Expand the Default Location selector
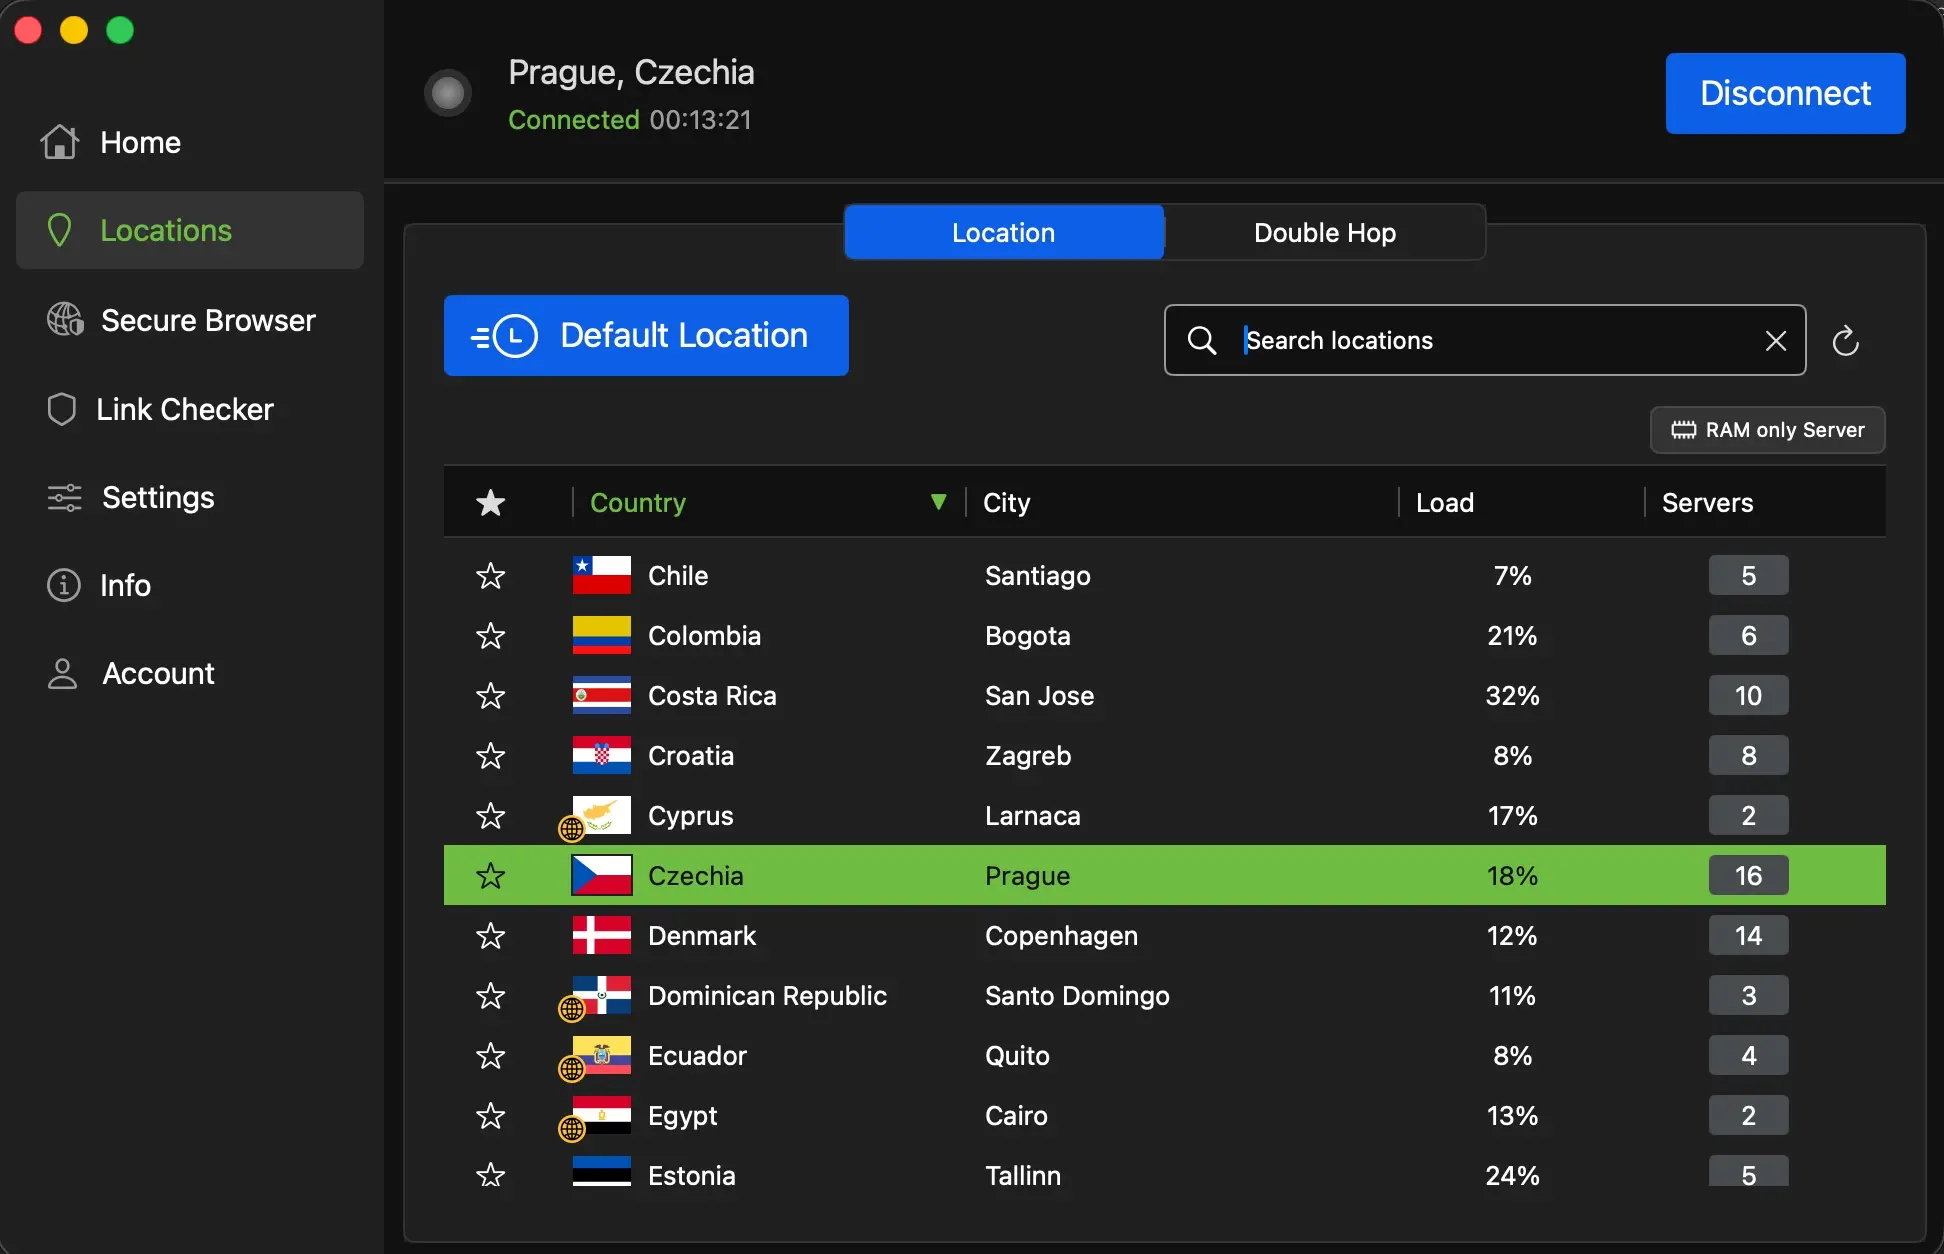 click(x=645, y=335)
